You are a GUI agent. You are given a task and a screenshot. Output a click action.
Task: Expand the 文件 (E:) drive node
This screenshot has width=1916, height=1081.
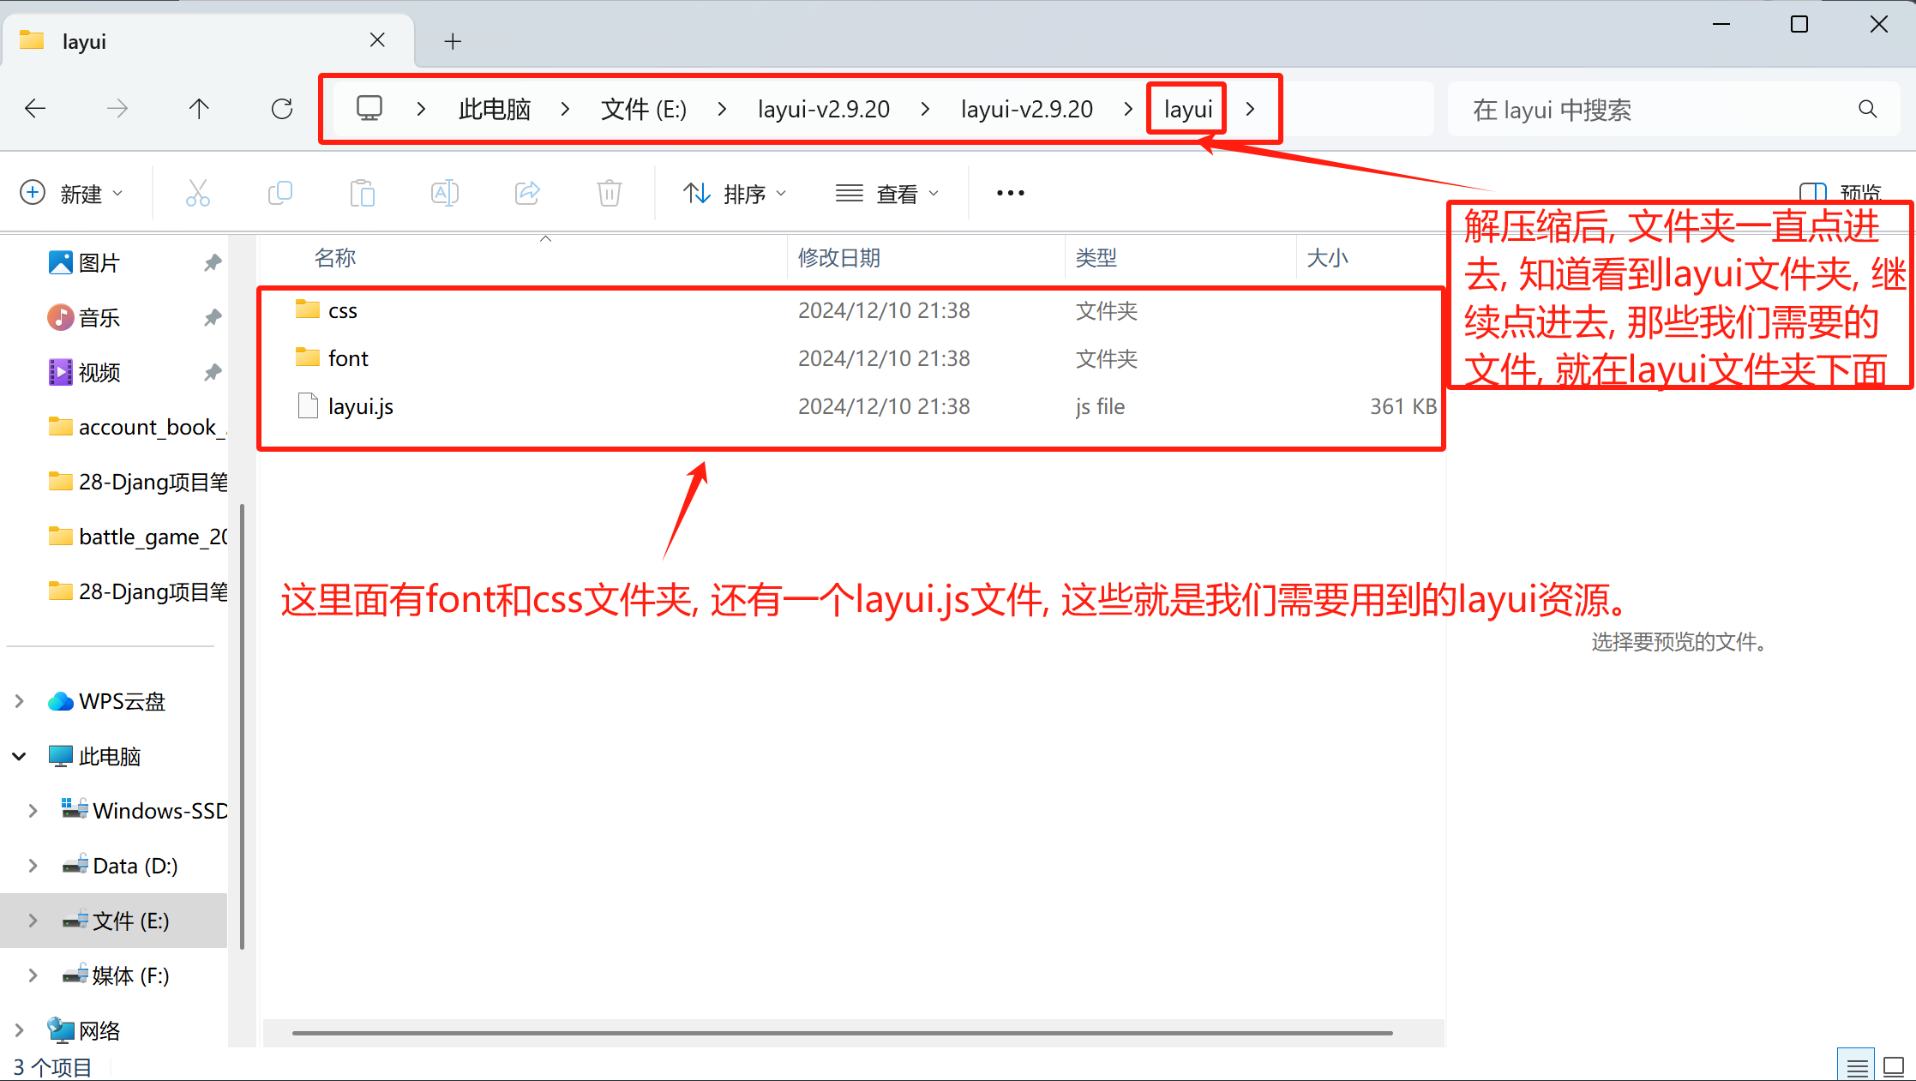tap(33, 921)
